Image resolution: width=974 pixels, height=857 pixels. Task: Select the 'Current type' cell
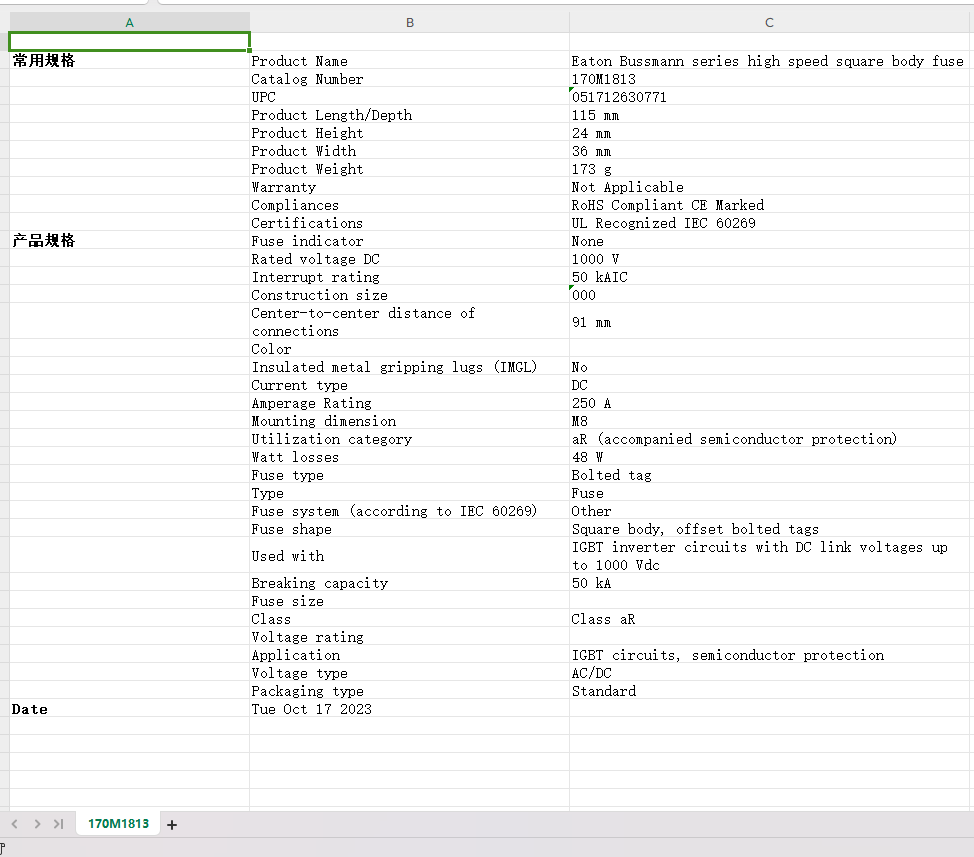coord(409,384)
